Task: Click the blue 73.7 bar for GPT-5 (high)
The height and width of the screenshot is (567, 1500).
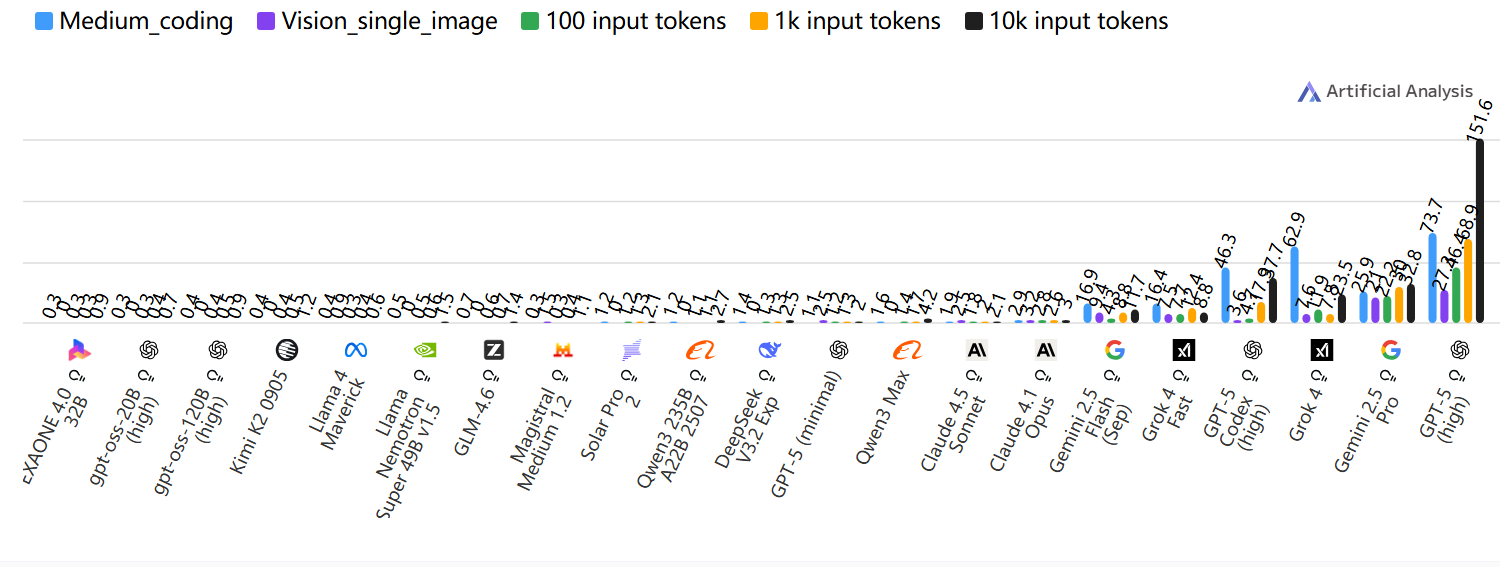Action: [x=1433, y=278]
